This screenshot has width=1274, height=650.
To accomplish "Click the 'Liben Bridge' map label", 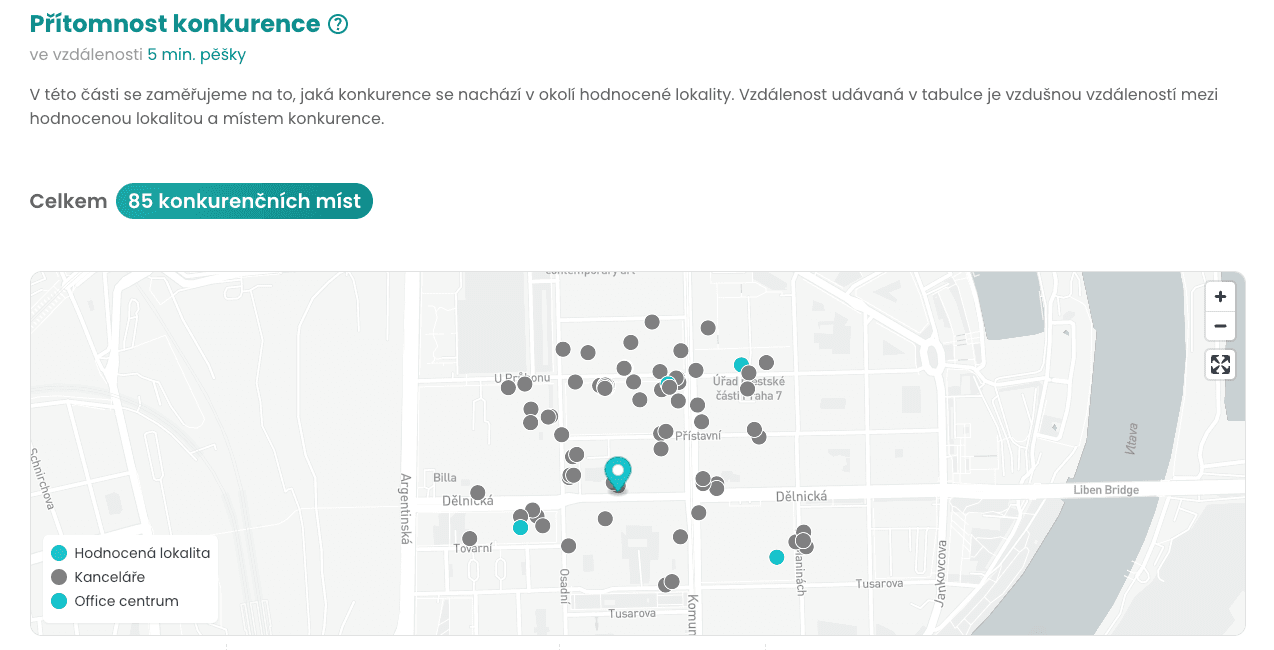I will tap(1106, 490).
